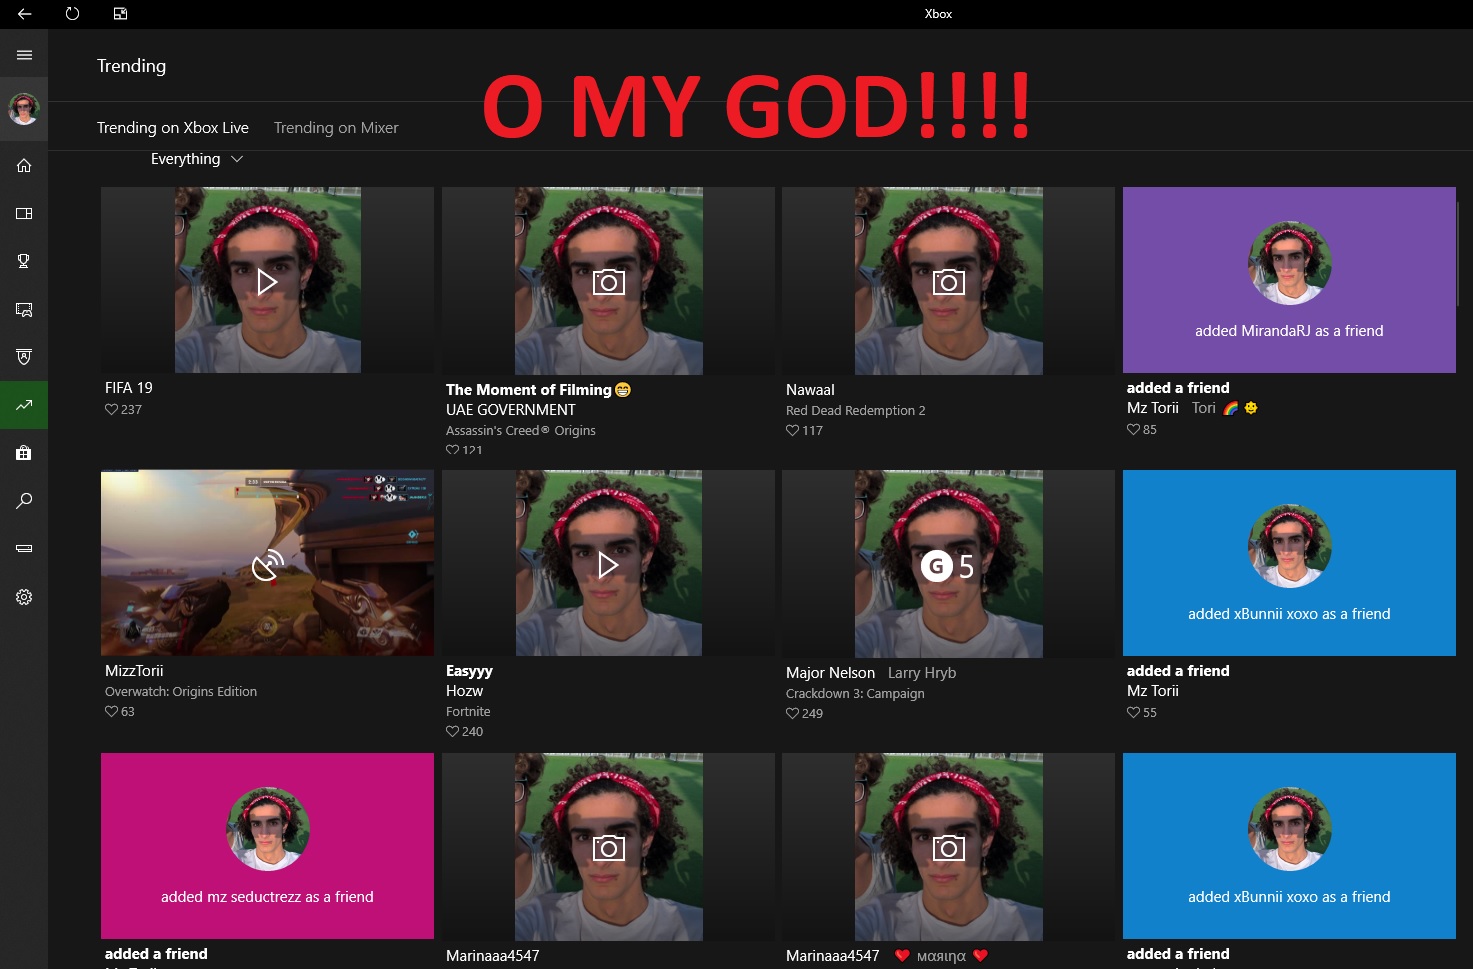This screenshot has width=1473, height=969.
Task: Click the Larry Hryb name
Action: tap(922, 672)
